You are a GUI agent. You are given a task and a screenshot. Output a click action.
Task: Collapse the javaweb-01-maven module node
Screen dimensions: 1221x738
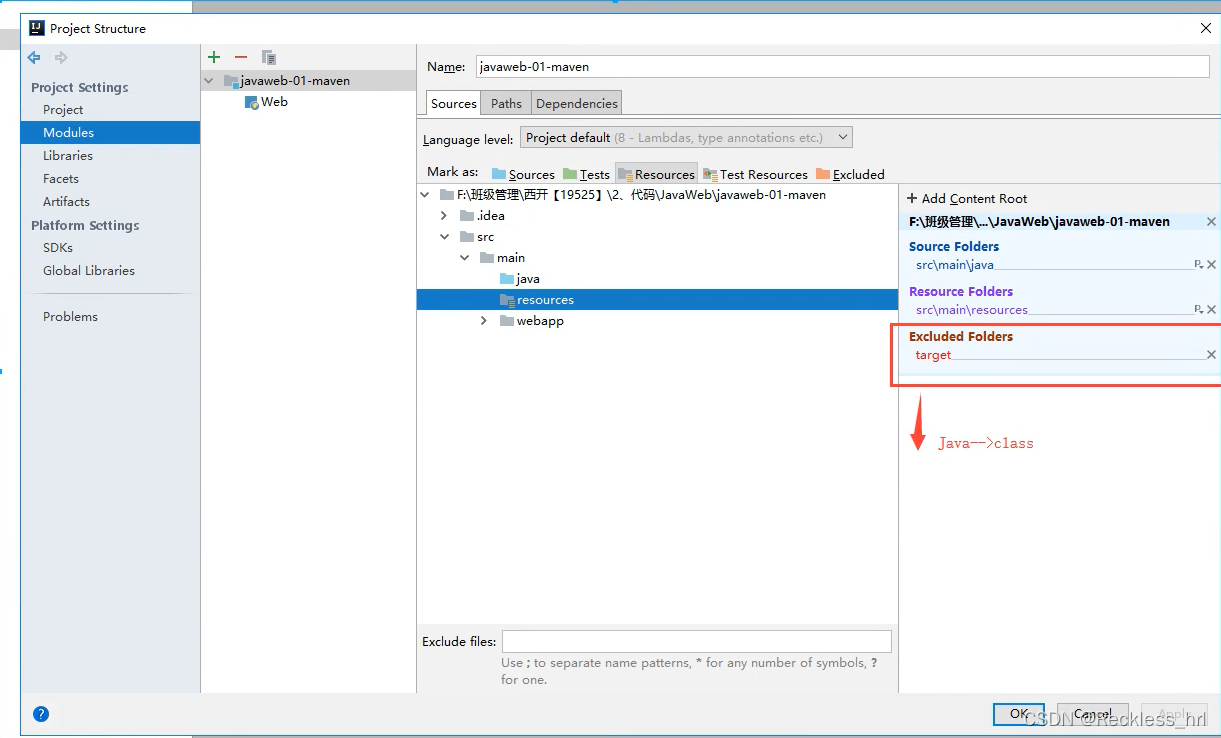point(209,81)
